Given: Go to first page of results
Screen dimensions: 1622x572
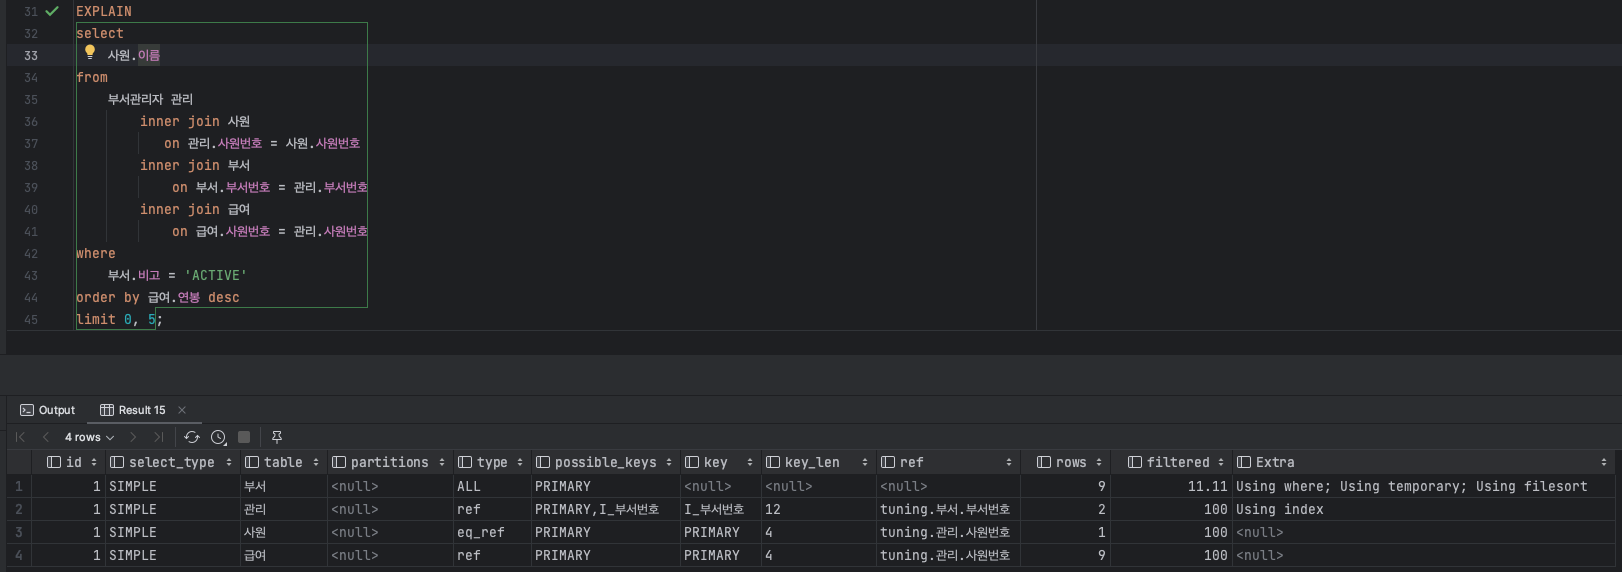Looking at the screenshot, I should [x=20, y=437].
